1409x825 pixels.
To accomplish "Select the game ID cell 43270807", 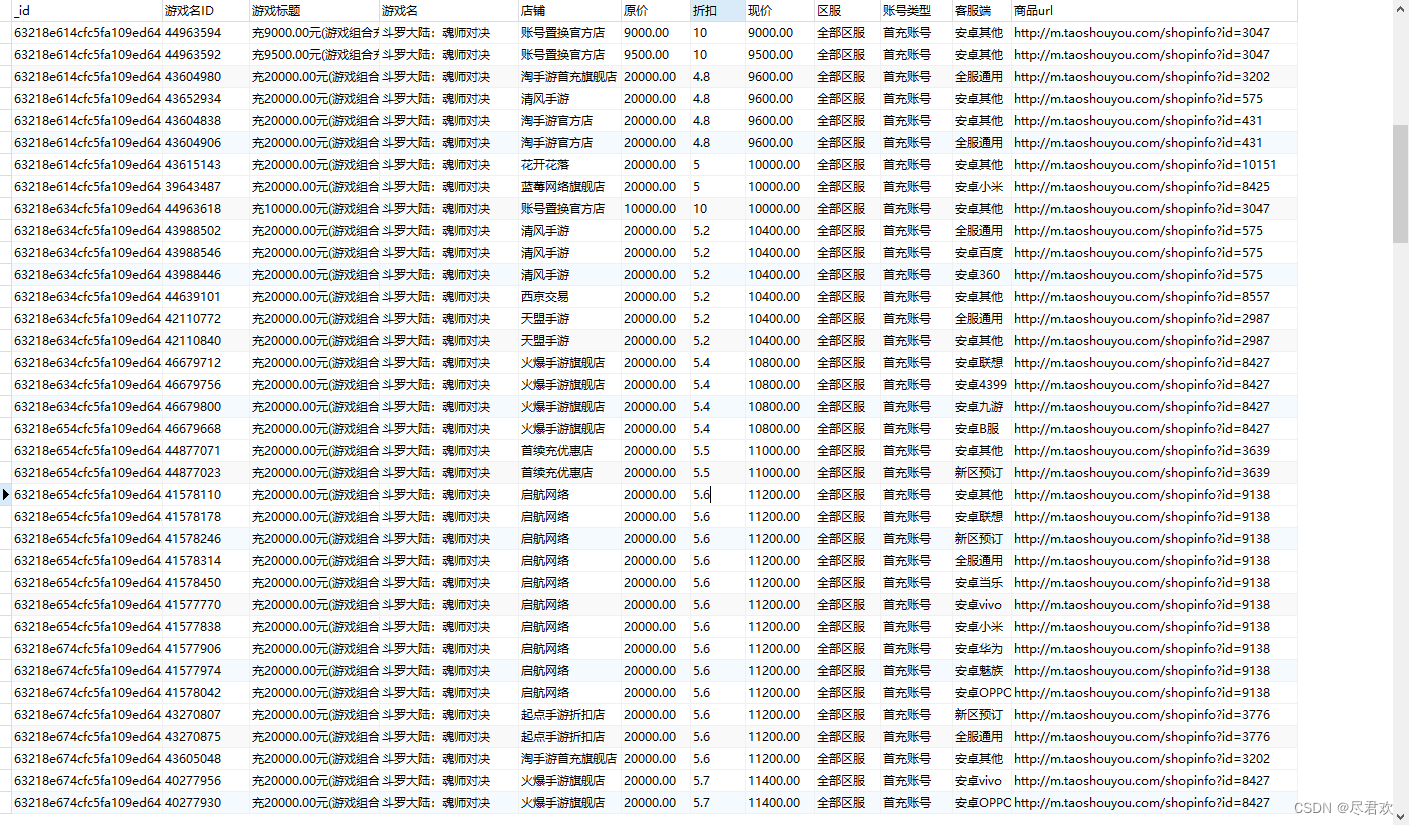I will point(205,715).
